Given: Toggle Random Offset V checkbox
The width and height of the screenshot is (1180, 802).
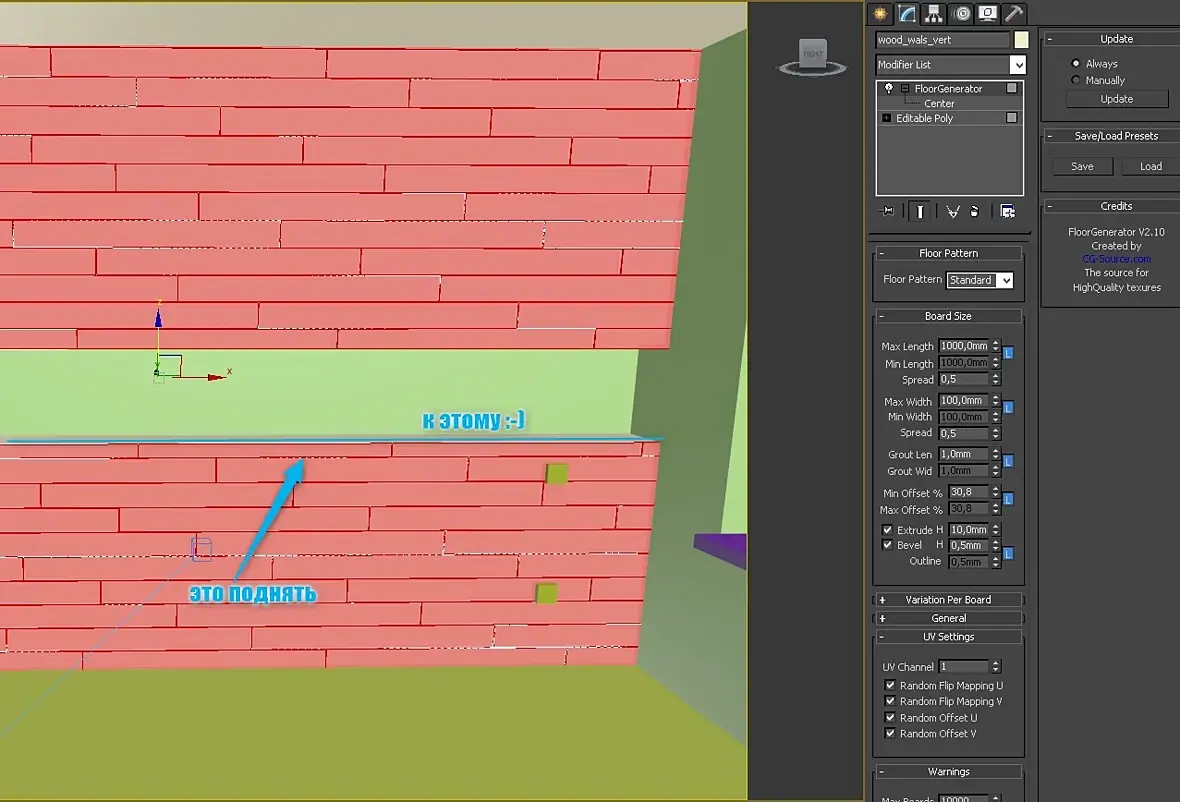Looking at the screenshot, I should [x=890, y=734].
